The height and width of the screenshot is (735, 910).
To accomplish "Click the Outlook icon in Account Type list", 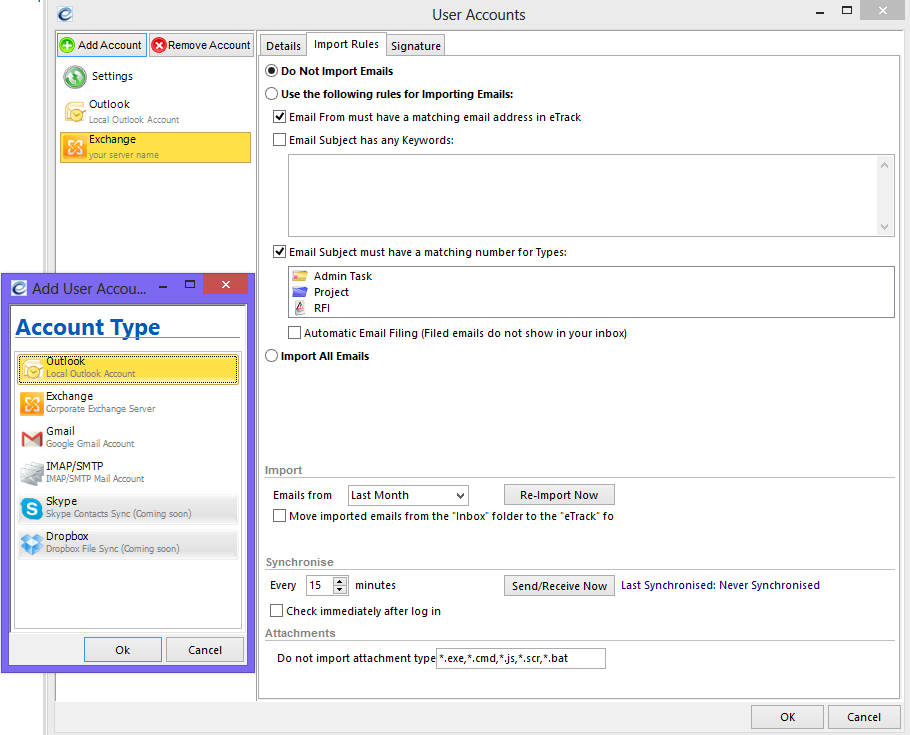I will 32,369.
